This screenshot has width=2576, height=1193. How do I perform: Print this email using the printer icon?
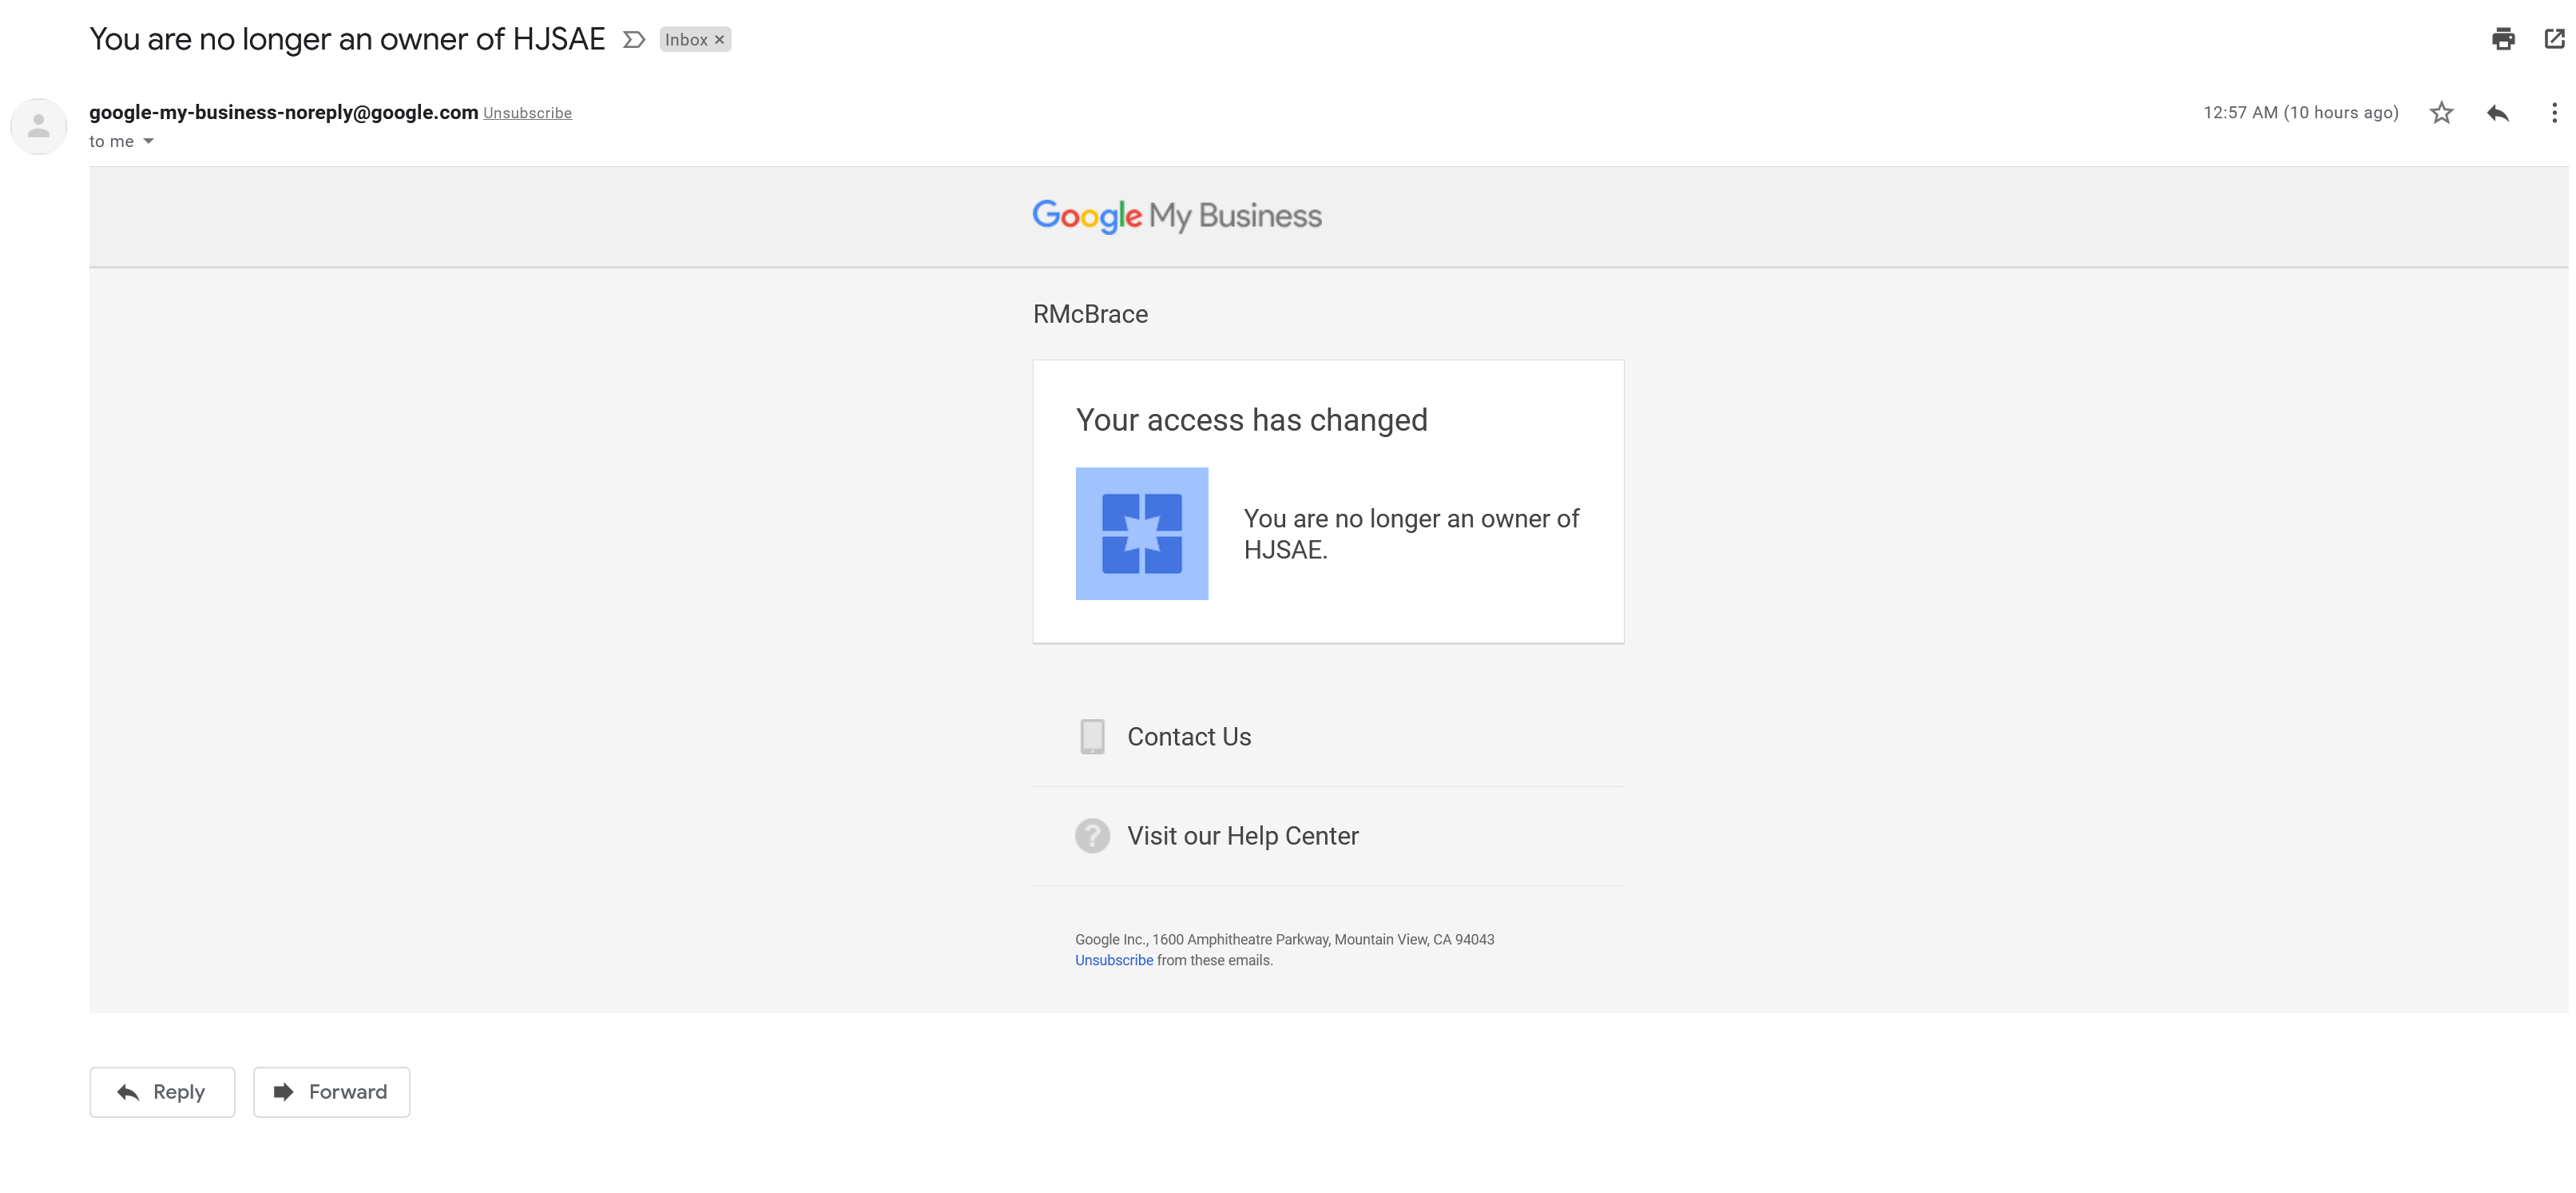click(2502, 39)
